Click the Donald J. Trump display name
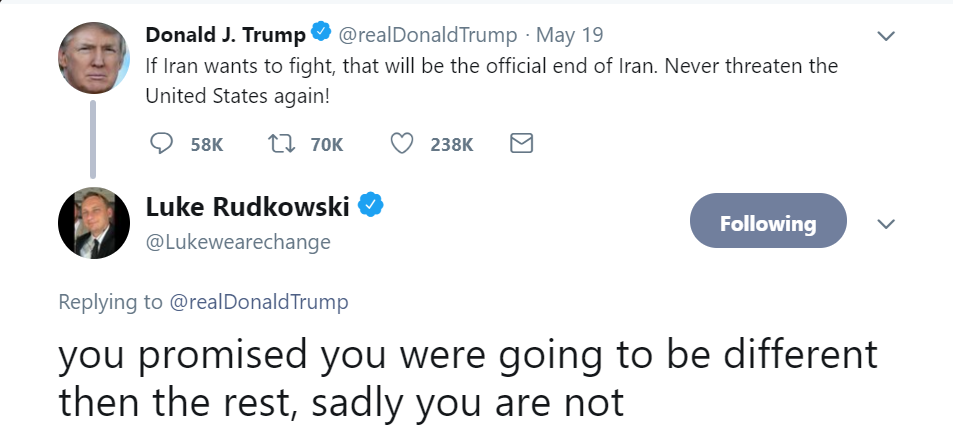953x437 pixels. [225, 35]
